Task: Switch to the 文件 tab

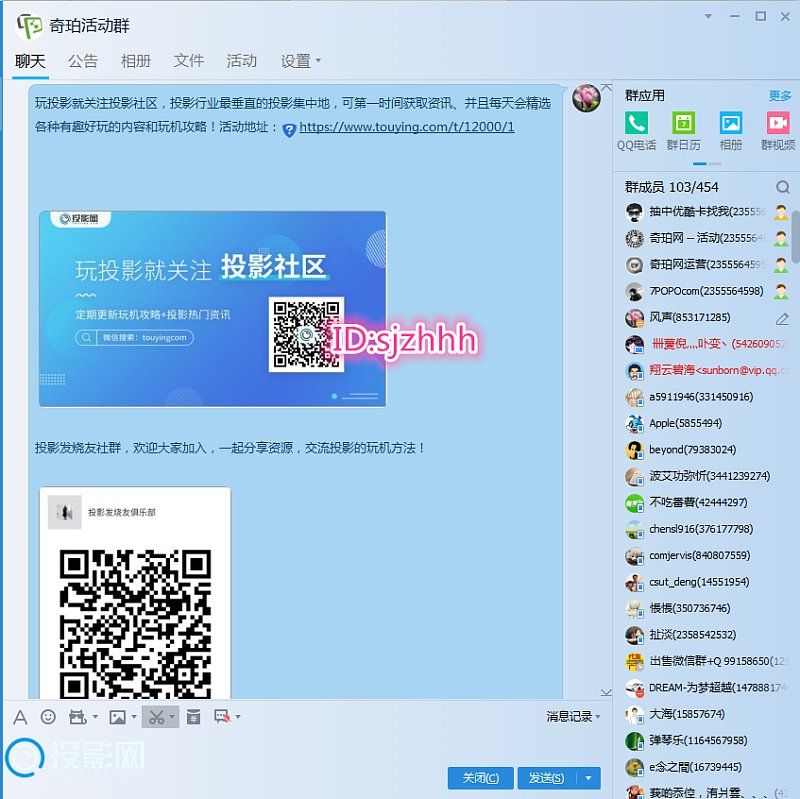Action: [x=189, y=61]
